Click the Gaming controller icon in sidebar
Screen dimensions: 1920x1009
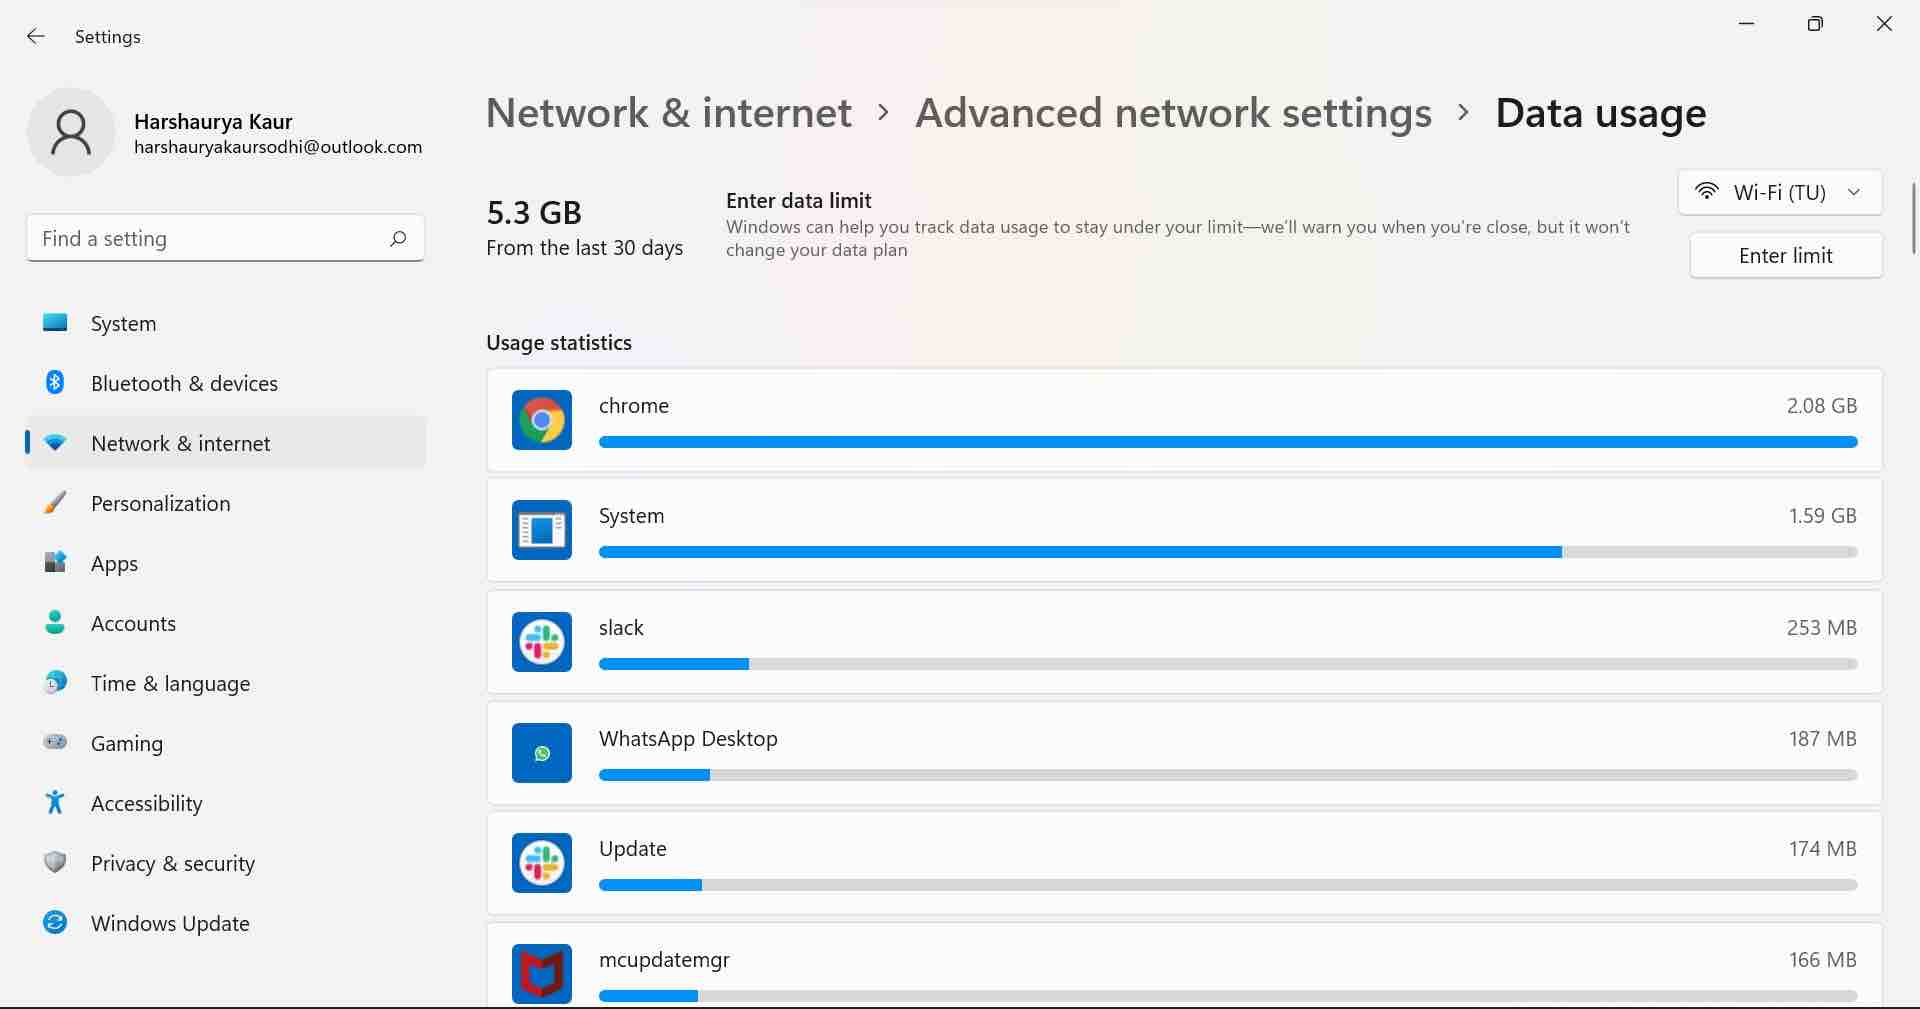tap(55, 743)
